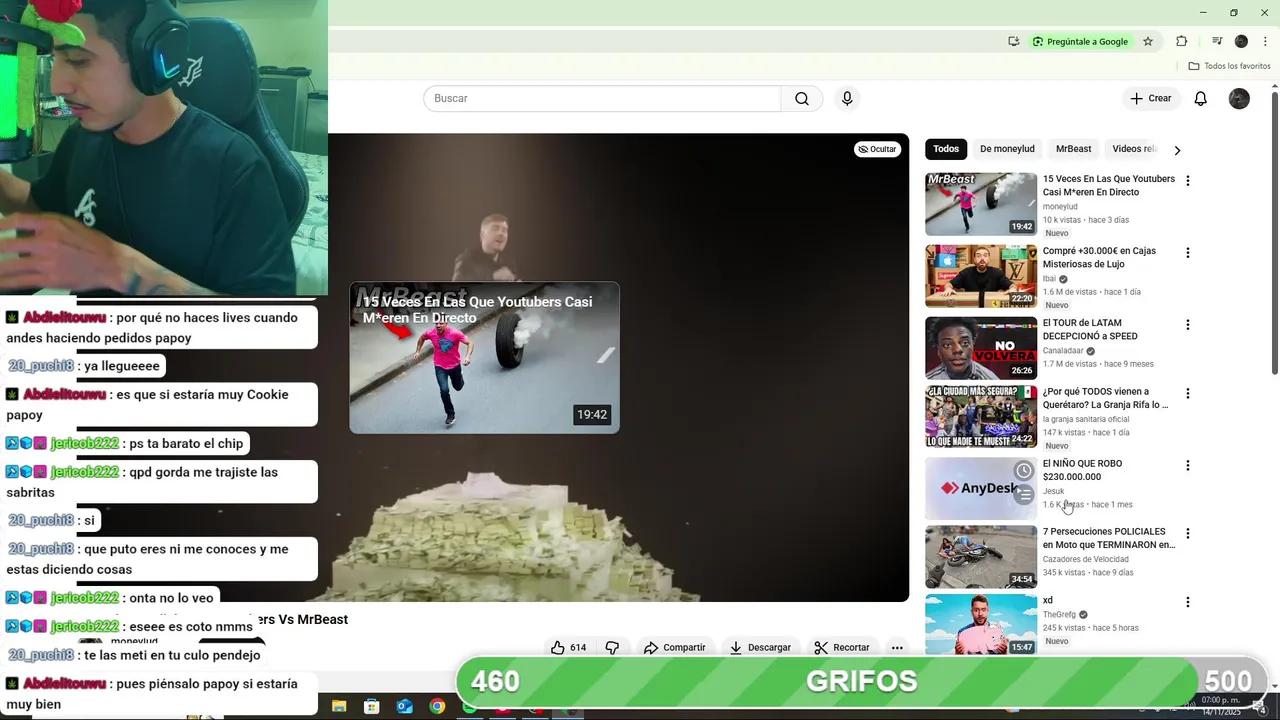Open YouTube notifications bell
The width and height of the screenshot is (1280, 720).
pyautogui.click(x=1201, y=98)
